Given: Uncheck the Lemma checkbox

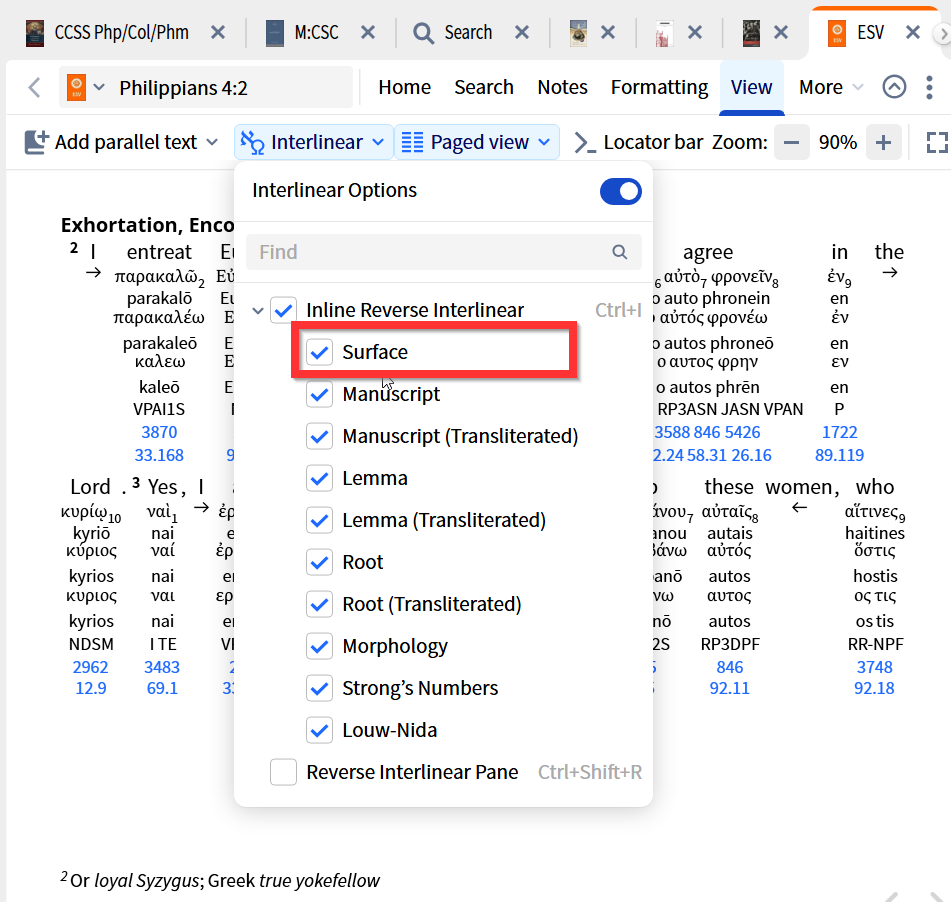Looking at the screenshot, I should pos(319,478).
